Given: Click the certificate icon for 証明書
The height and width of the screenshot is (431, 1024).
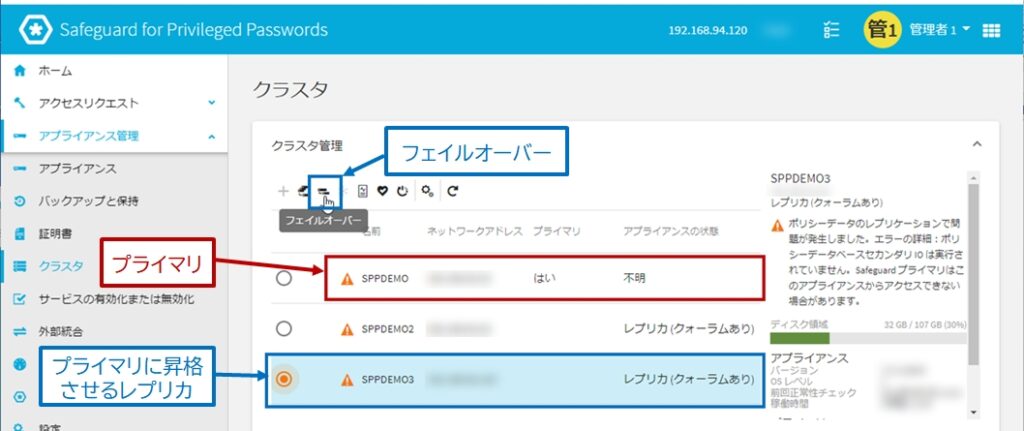Looking at the screenshot, I should pyautogui.click(x=20, y=234).
